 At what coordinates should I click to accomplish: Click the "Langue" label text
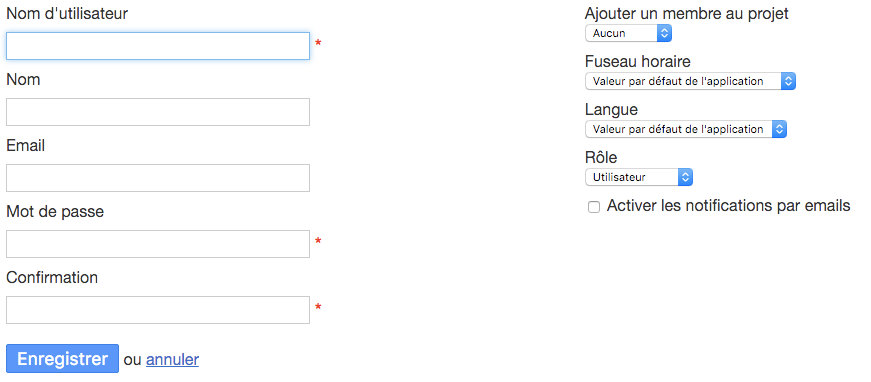click(611, 110)
